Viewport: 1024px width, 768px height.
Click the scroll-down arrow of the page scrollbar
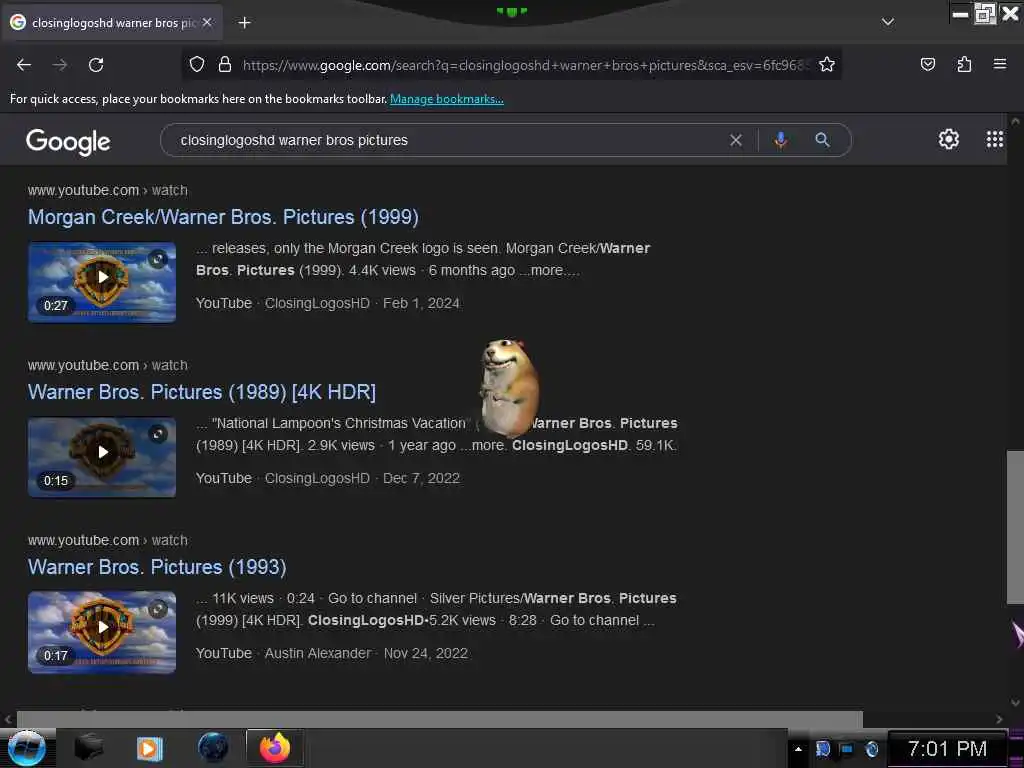point(1015,703)
